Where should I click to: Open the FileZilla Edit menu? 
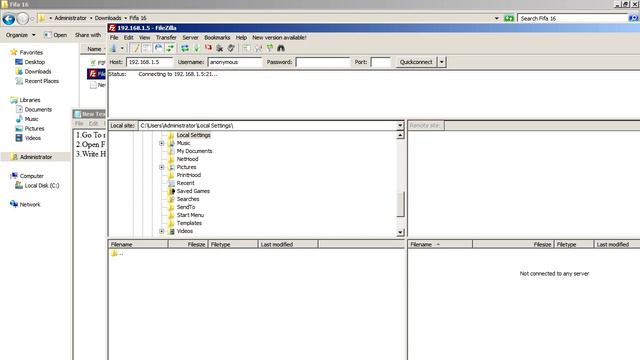129,37
